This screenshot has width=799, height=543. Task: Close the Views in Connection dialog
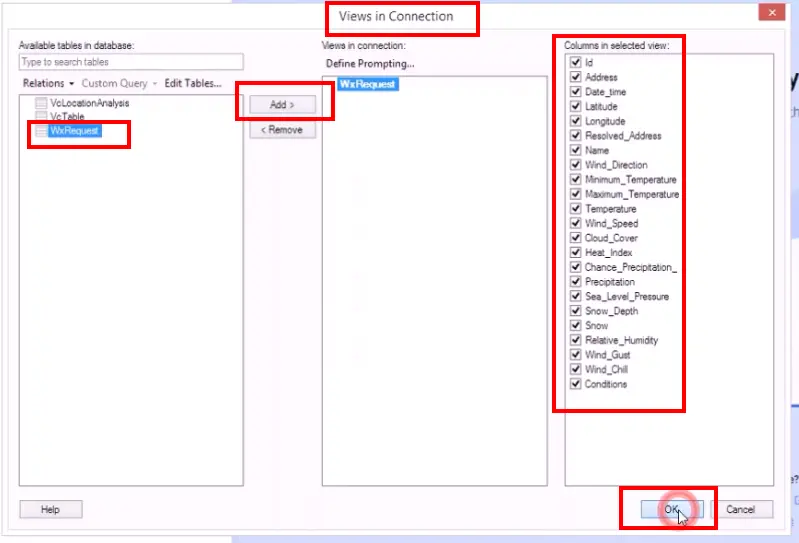pyautogui.click(x=770, y=13)
